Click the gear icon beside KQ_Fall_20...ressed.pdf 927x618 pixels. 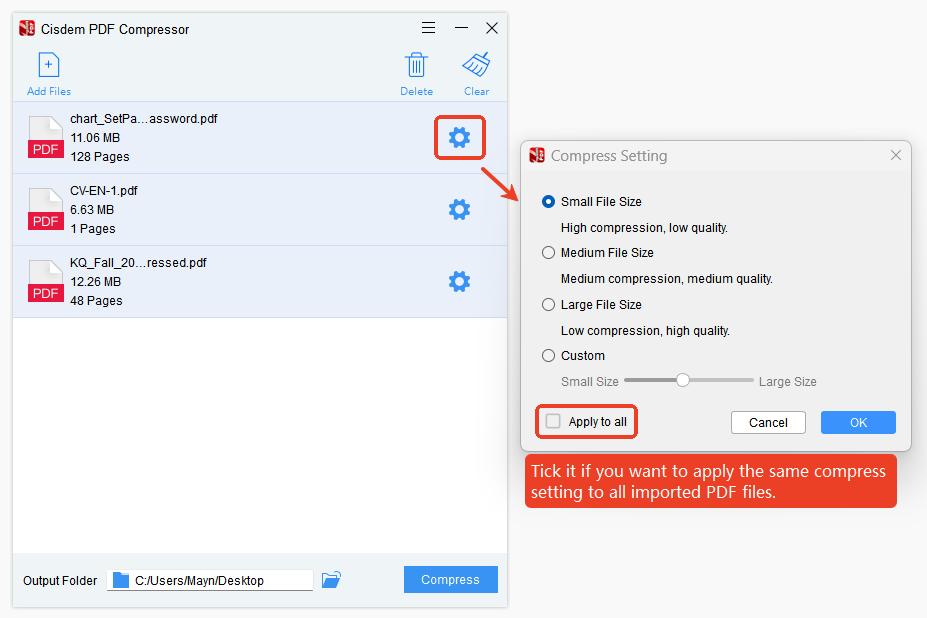point(459,281)
